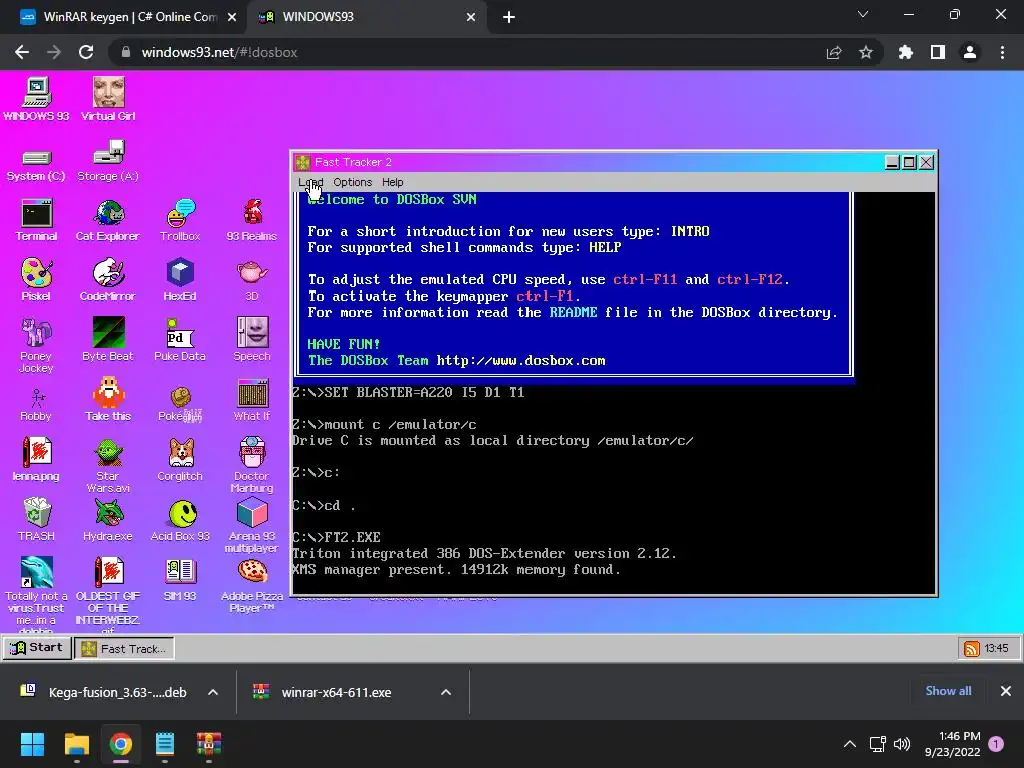Select the WINDOWS93 browser tab
This screenshot has width=1024, height=768.
(x=366, y=17)
